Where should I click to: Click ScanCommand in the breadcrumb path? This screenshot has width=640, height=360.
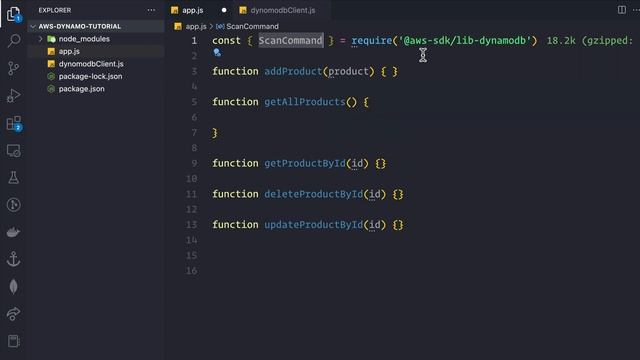tap(252, 27)
